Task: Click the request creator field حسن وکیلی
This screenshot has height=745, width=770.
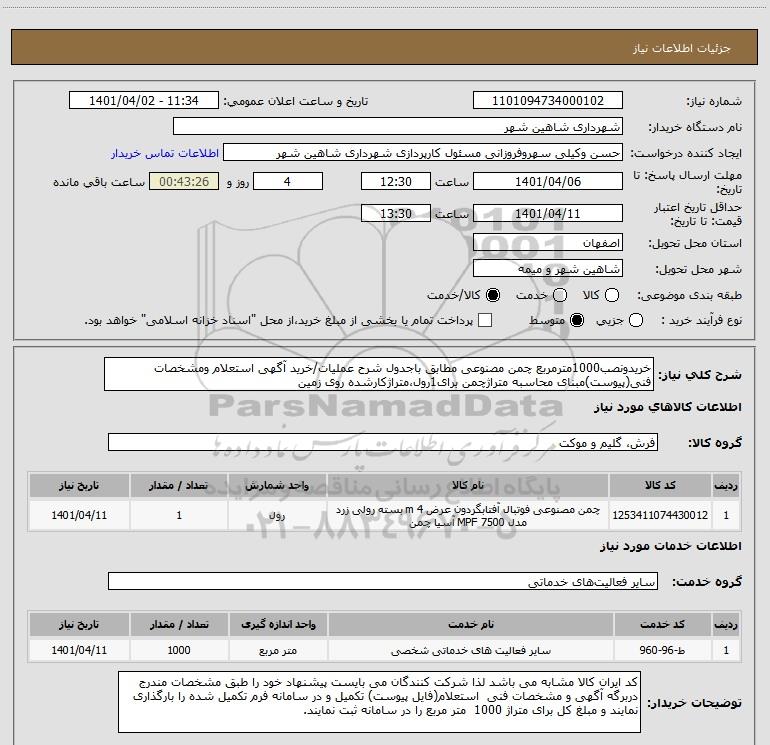Action: coord(423,153)
